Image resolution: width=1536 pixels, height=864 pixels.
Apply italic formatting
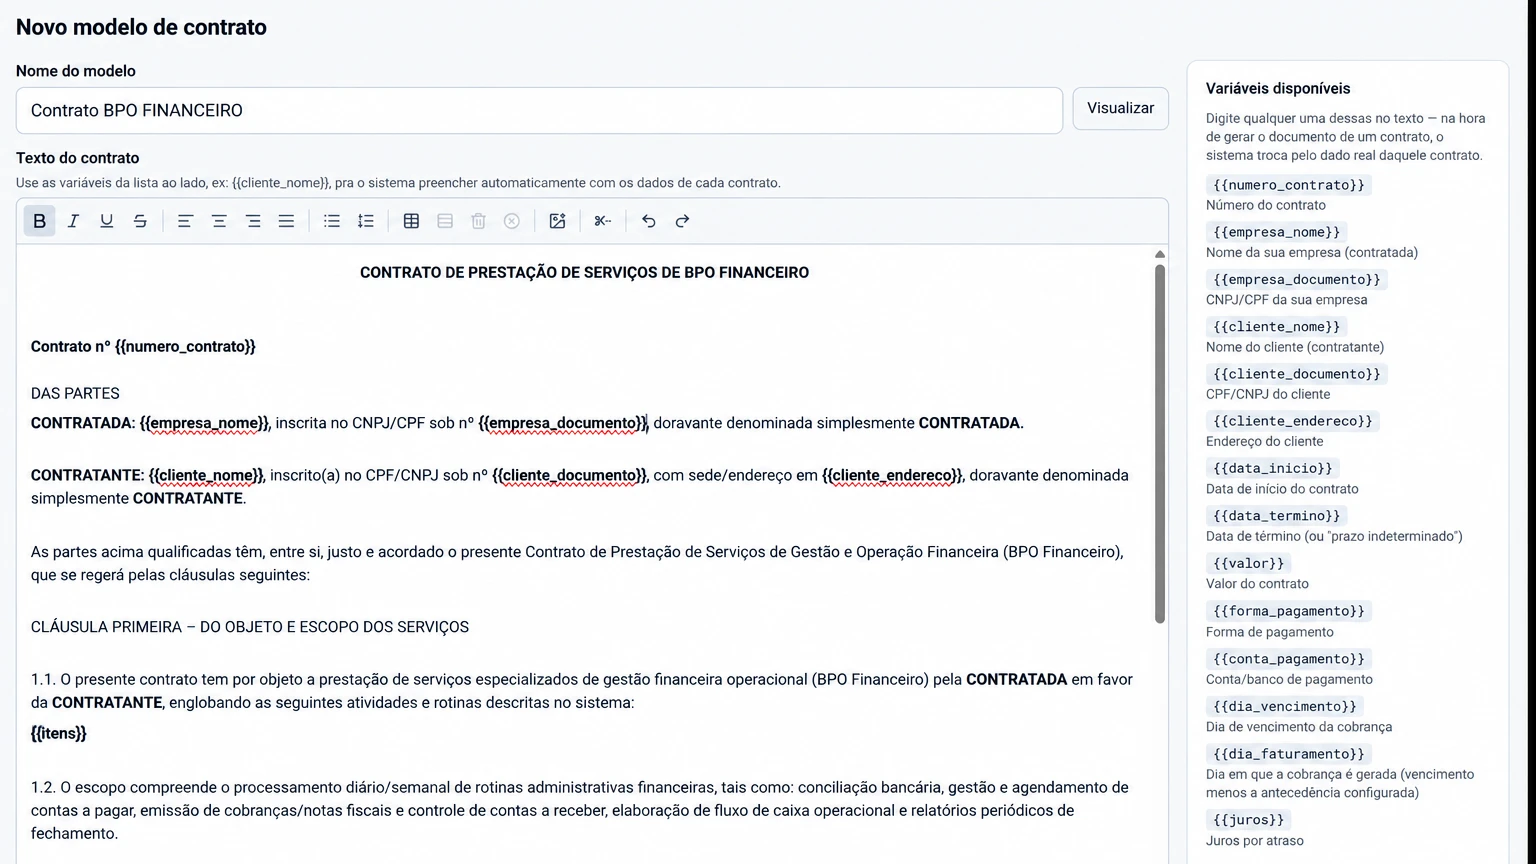point(73,221)
